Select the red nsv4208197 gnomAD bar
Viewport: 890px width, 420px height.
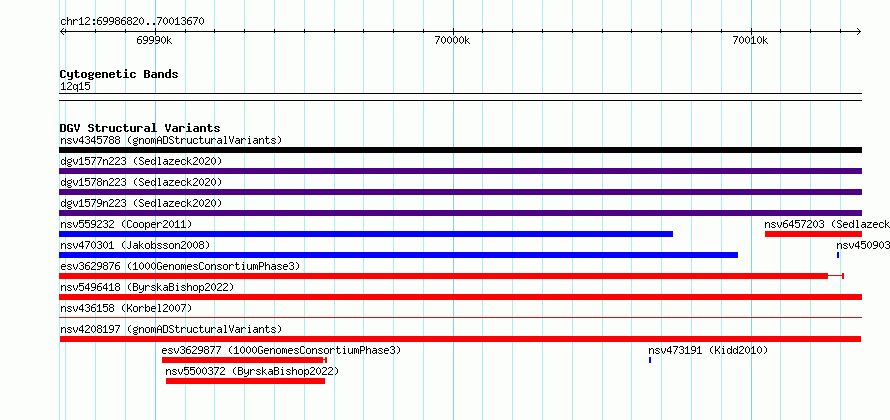(460, 339)
